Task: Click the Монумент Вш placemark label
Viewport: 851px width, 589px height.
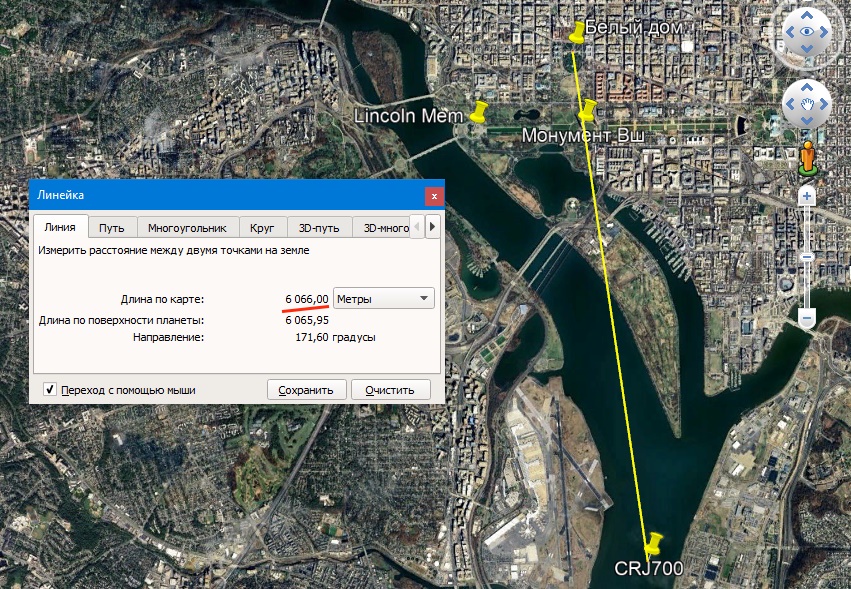Action: tap(583, 135)
